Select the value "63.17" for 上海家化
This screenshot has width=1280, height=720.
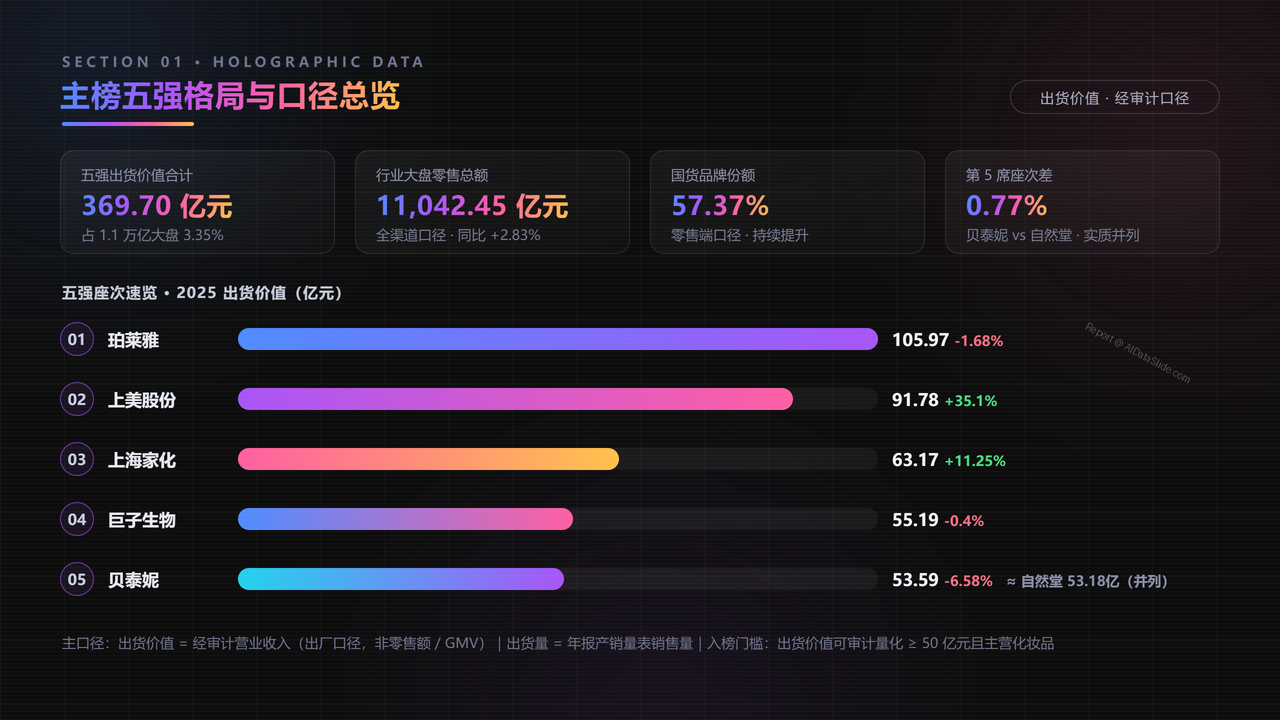[915, 460]
